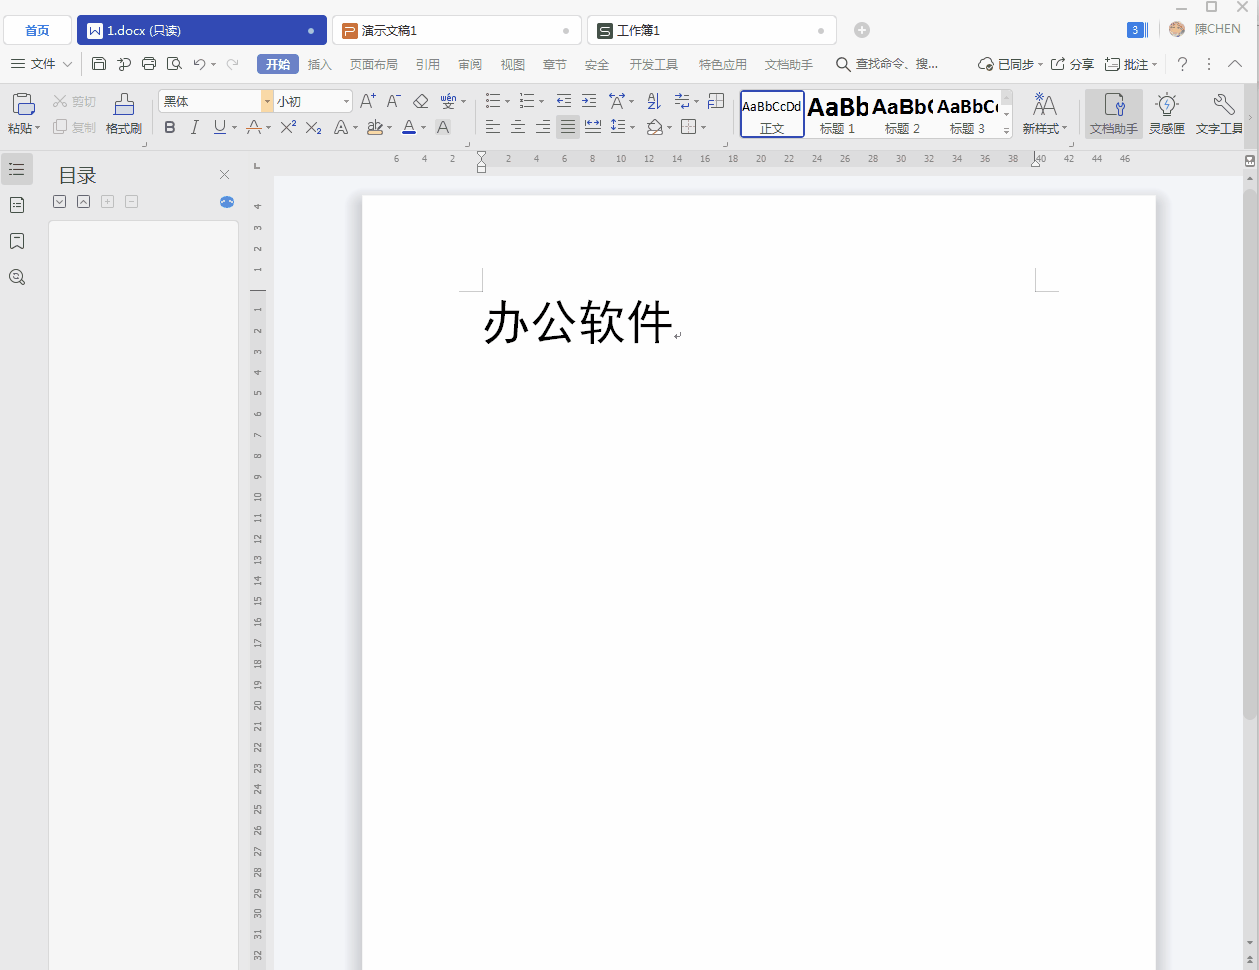Align text left
The width and height of the screenshot is (1259, 970).
493,127
